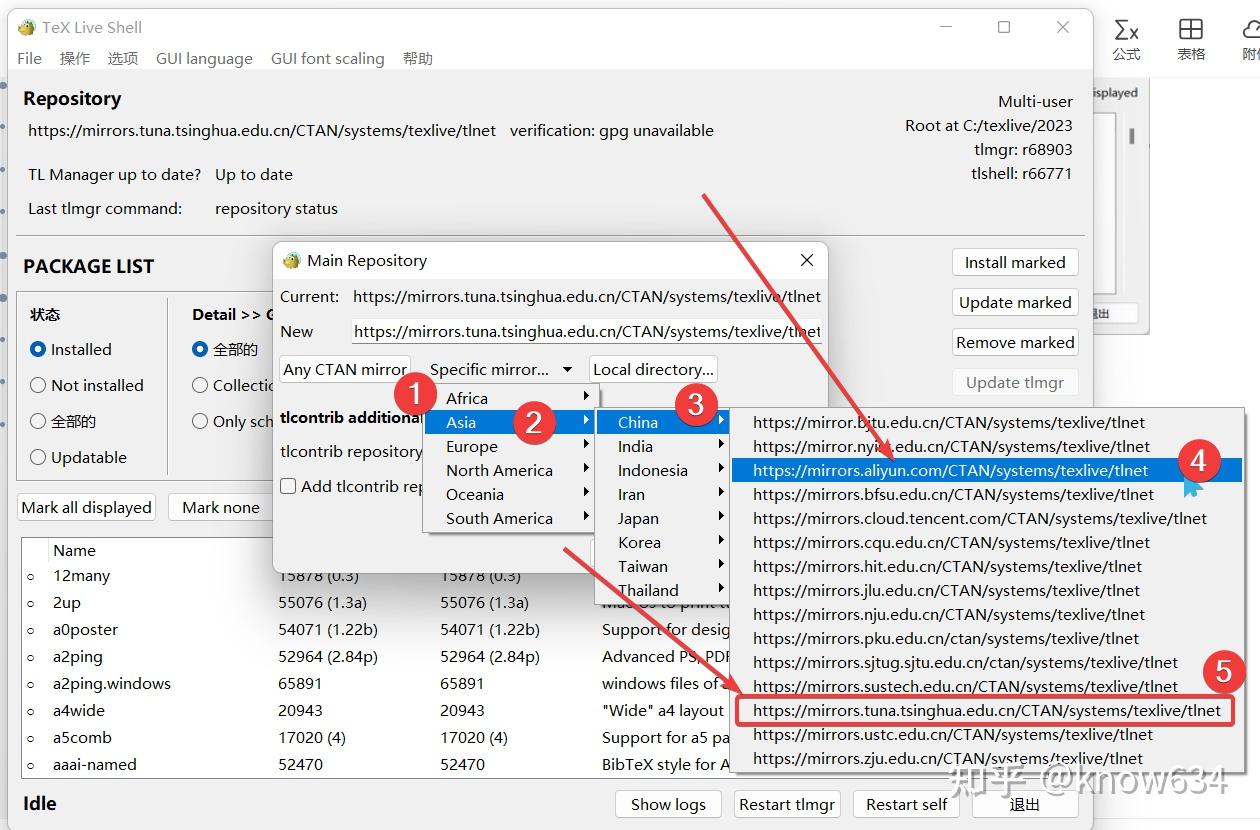Expand the Europe submenu
Viewport: 1260px width, 830px height.
(x=509, y=446)
